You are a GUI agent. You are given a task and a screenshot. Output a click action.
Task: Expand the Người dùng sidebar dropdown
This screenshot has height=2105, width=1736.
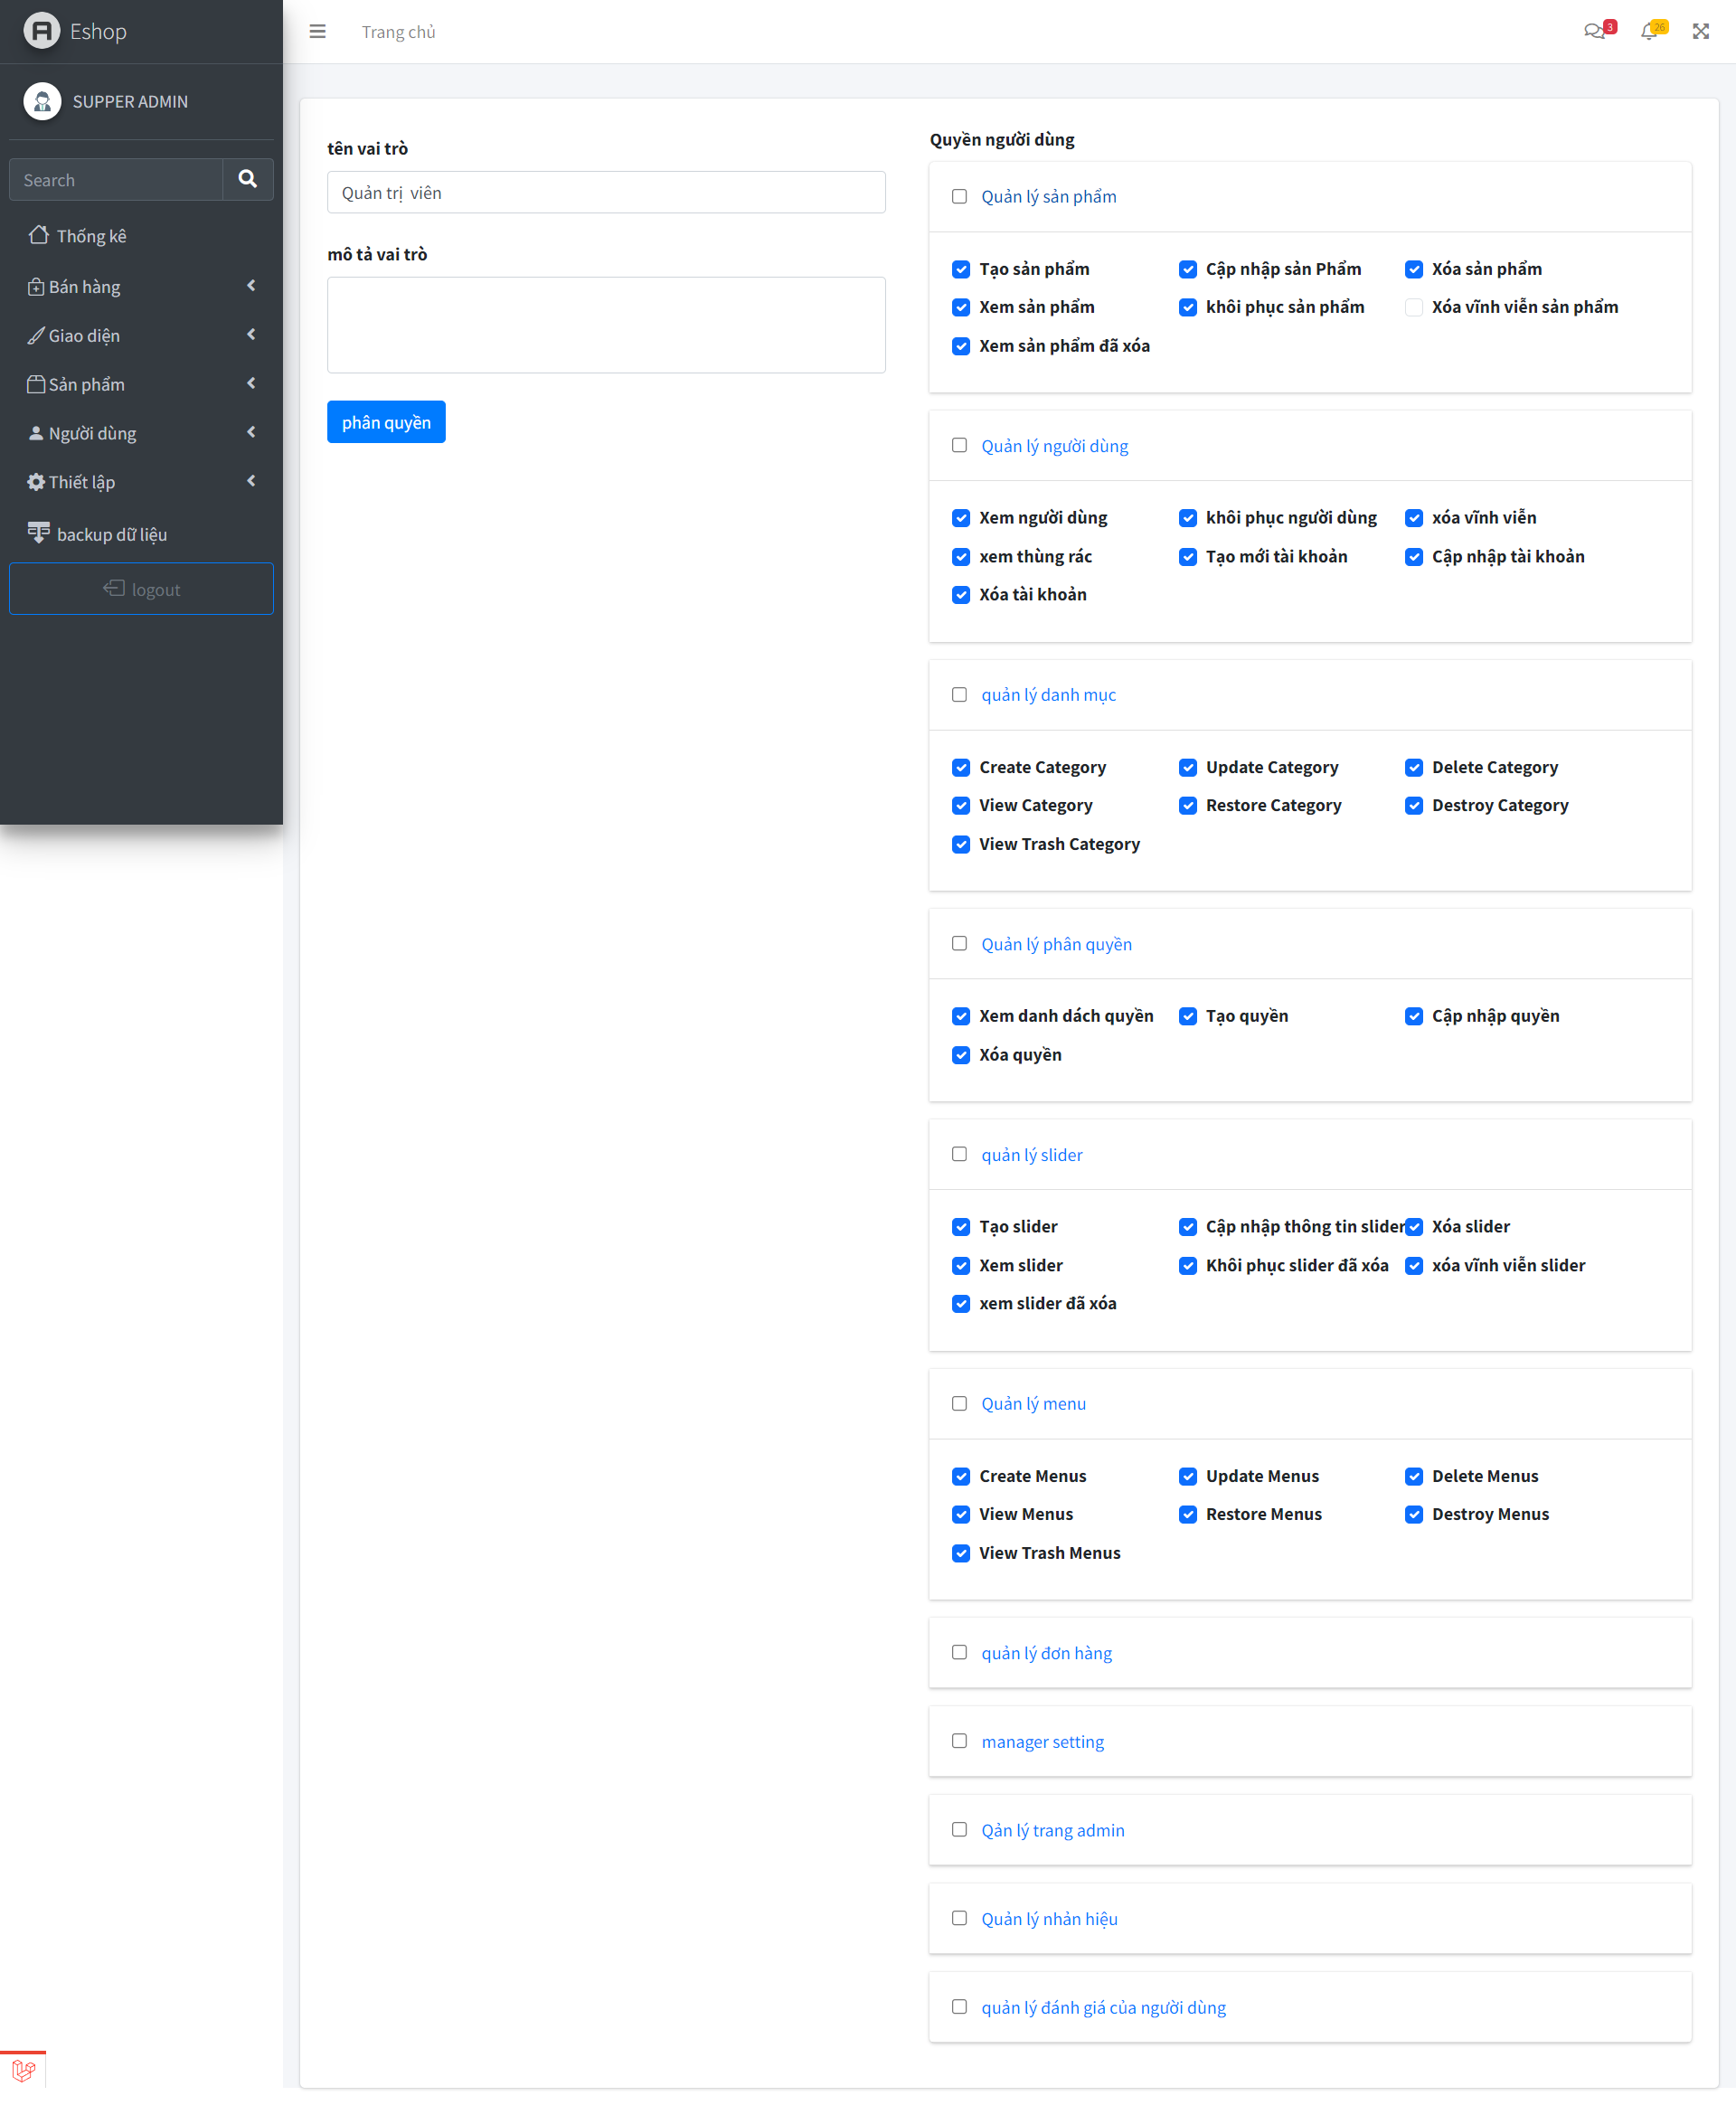(142, 432)
